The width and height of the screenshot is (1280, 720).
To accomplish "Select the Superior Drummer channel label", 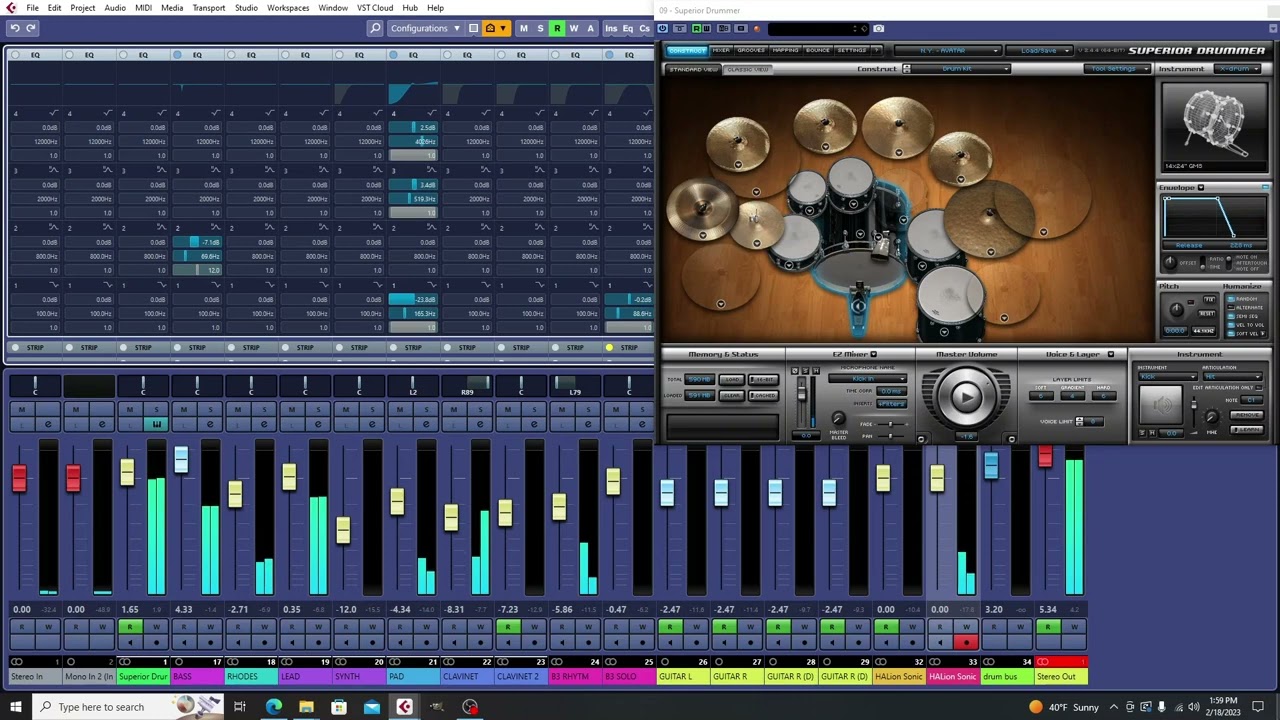I will (142, 677).
